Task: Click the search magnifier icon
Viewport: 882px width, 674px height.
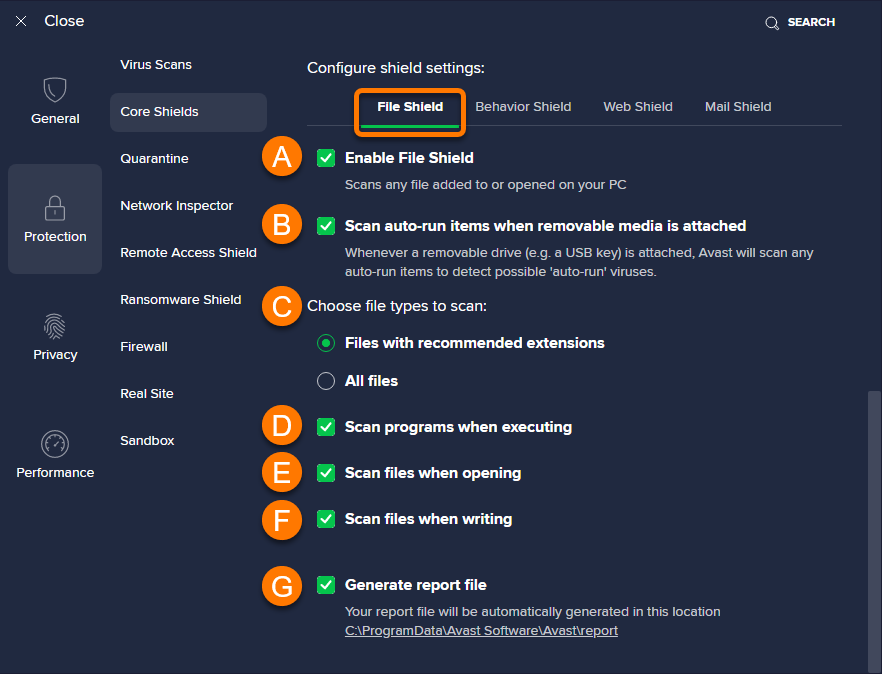Action: [x=772, y=23]
